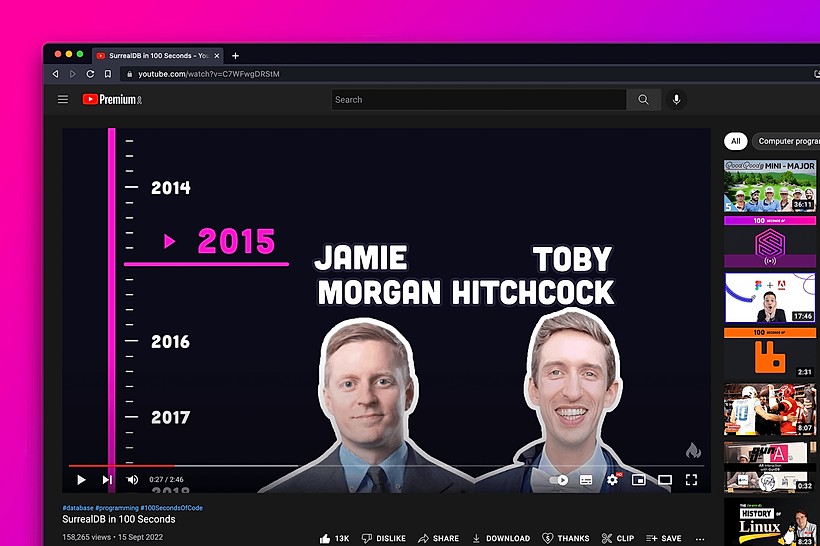The height and width of the screenshot is (546, 820).
Task: Play the video
Action: [x=81, y=480]
